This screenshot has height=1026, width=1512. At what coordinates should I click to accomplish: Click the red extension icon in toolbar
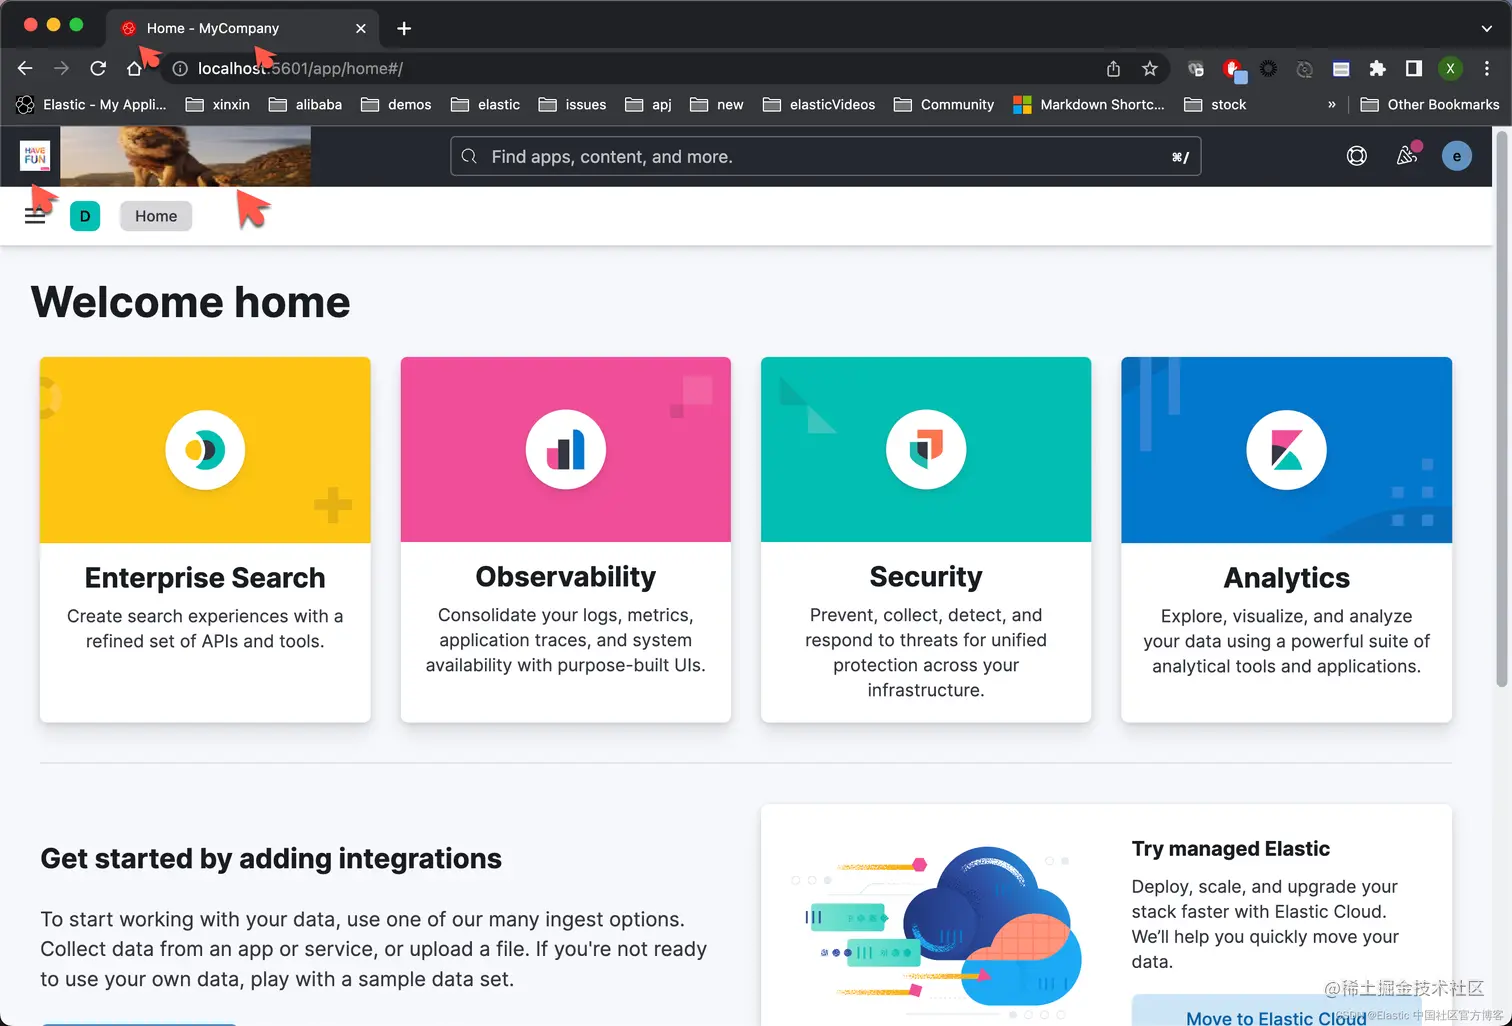click(1234, 69)
